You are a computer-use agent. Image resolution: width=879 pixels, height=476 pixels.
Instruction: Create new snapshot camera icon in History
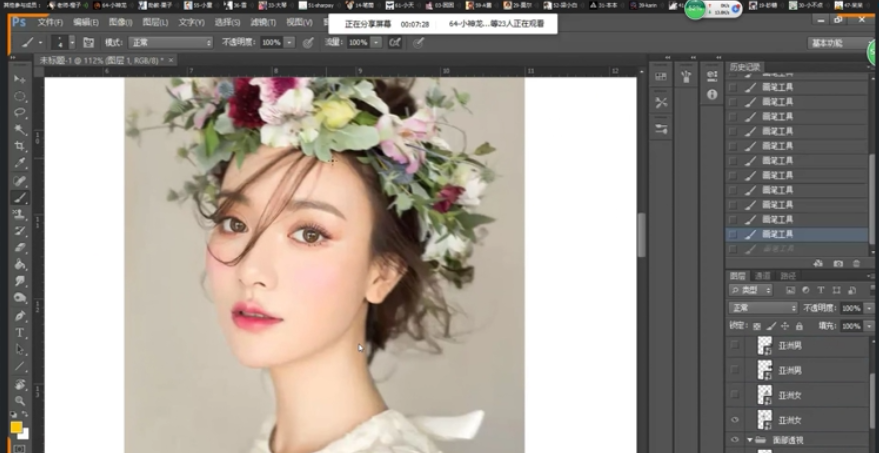point(838,264)
